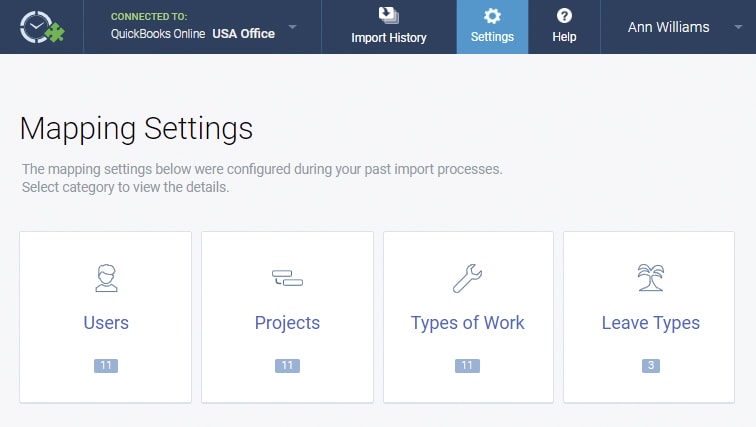Screen dimensions: 756x427
Task: Select the USA Office company name
Action: (x=243, y=34)
